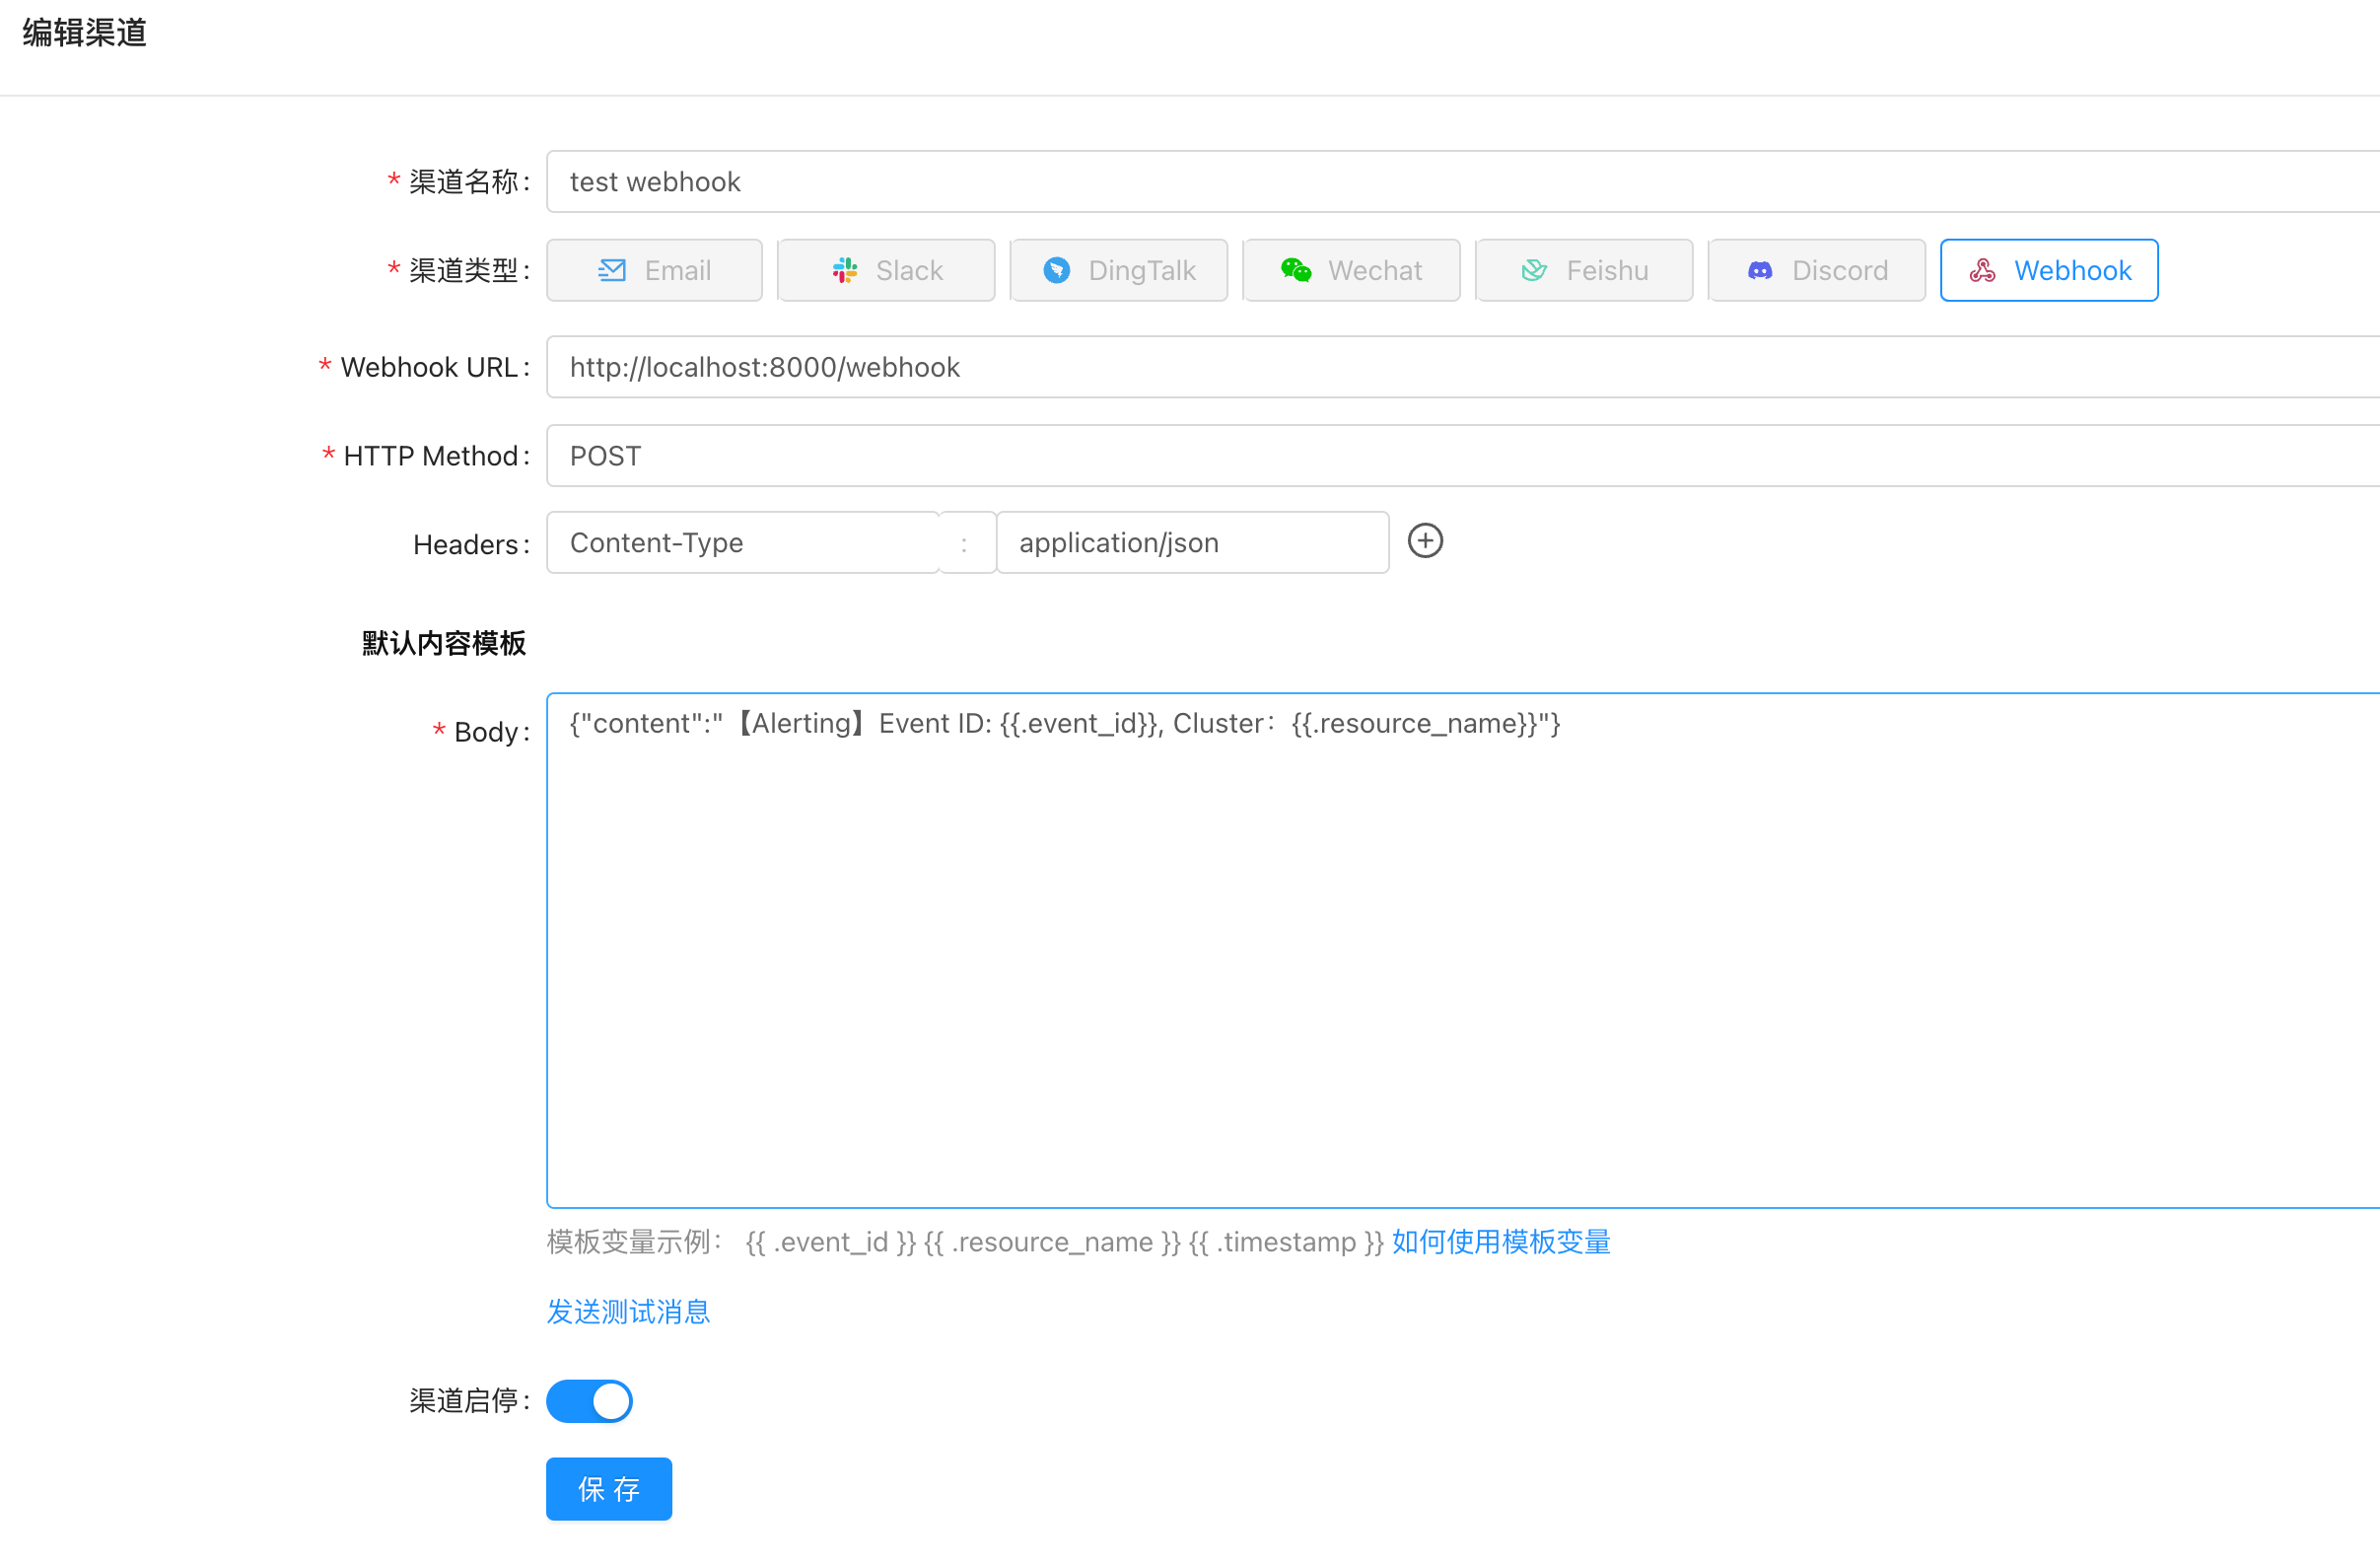Click the 渠道启停 label
The width and height of the screenshot is (2380, 1564).
pos(468,1400)
